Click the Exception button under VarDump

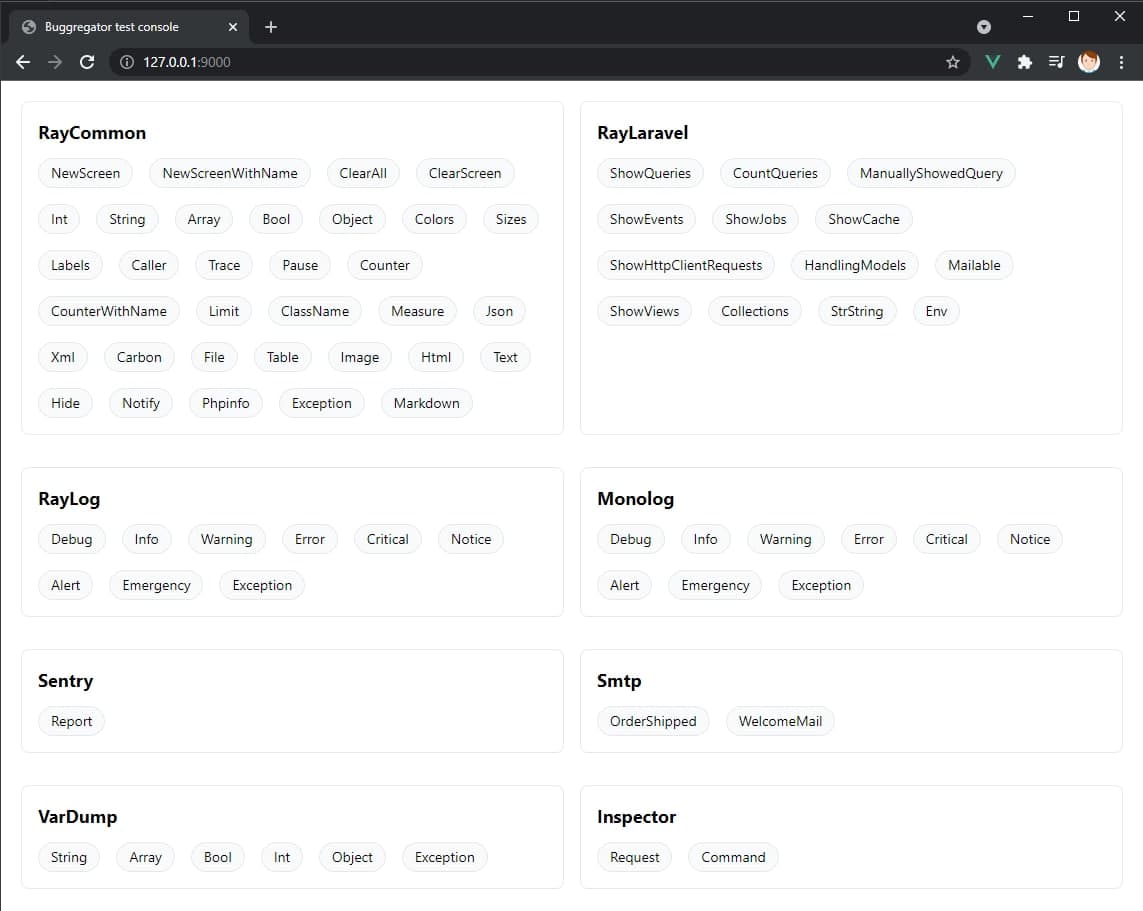point(445,858)
